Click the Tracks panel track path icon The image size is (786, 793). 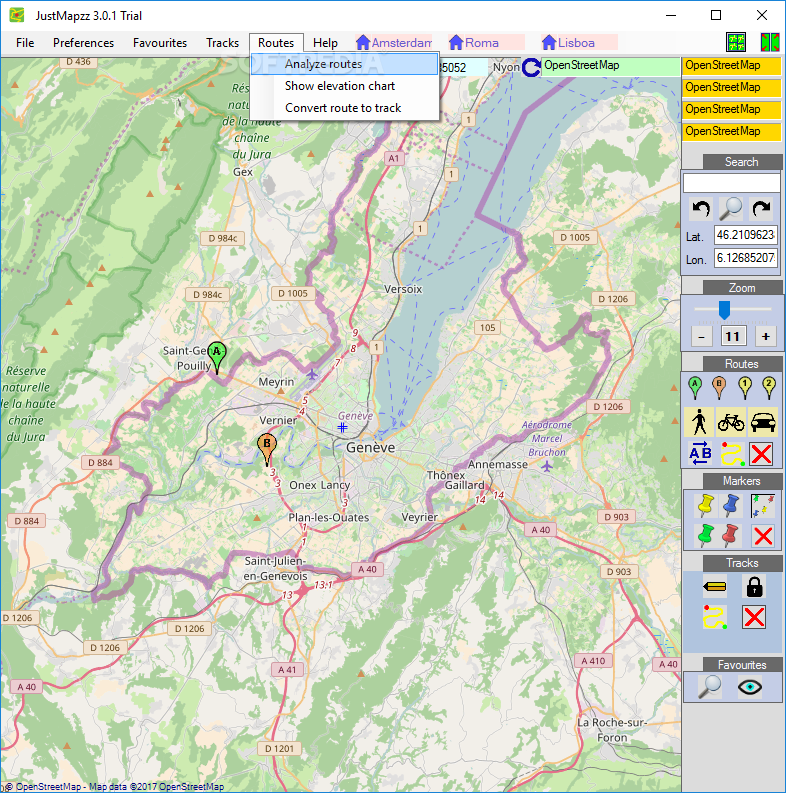tap(715, 617)
